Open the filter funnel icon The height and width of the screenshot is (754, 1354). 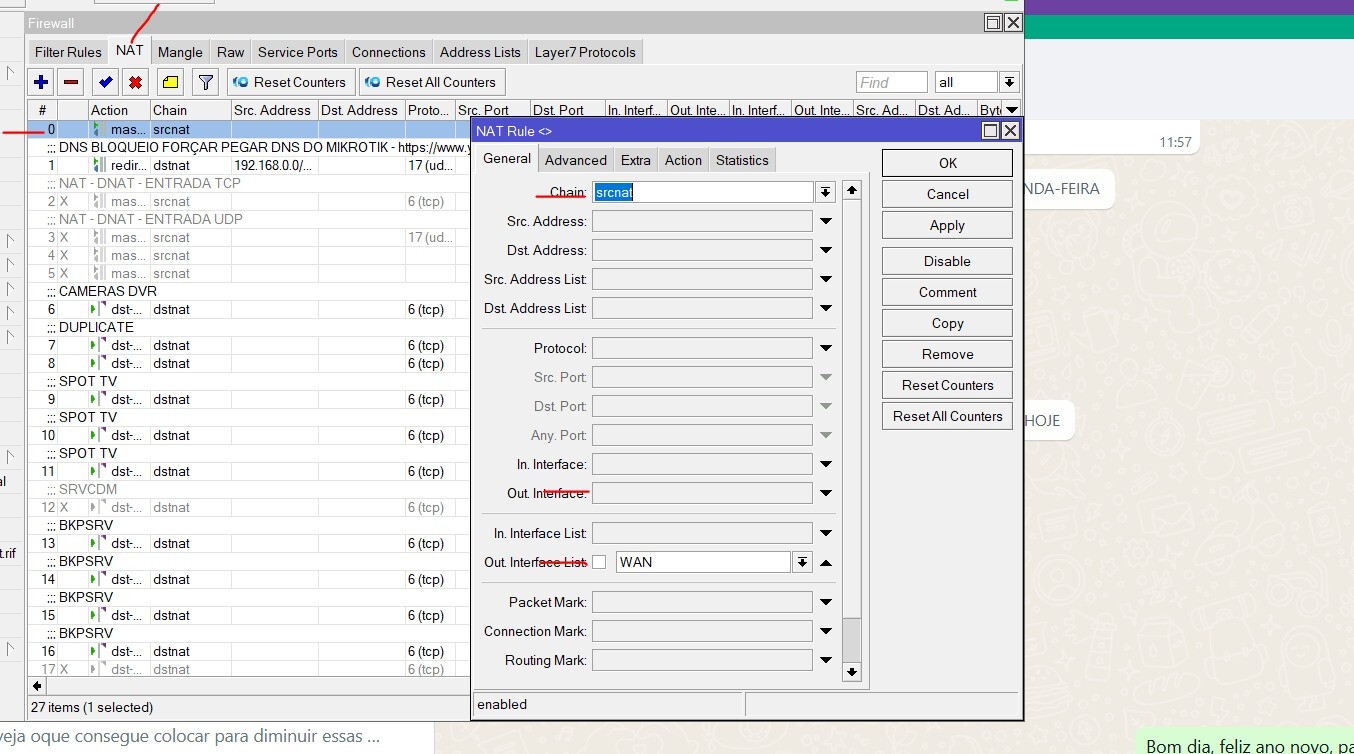pyautogui.click(x=205, y=82)
